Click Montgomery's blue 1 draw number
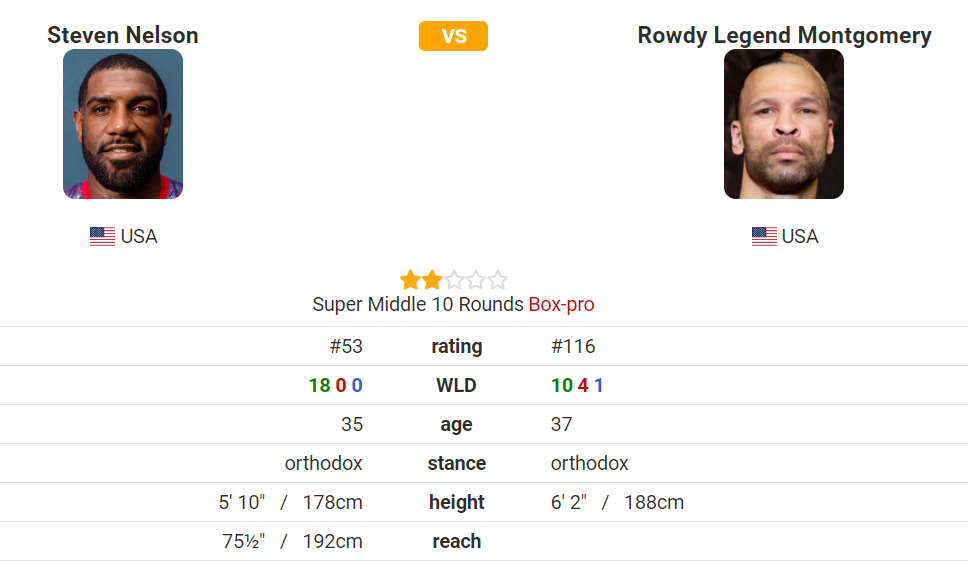The width and height of the screenshot is (968, 563). click(598, 385)
